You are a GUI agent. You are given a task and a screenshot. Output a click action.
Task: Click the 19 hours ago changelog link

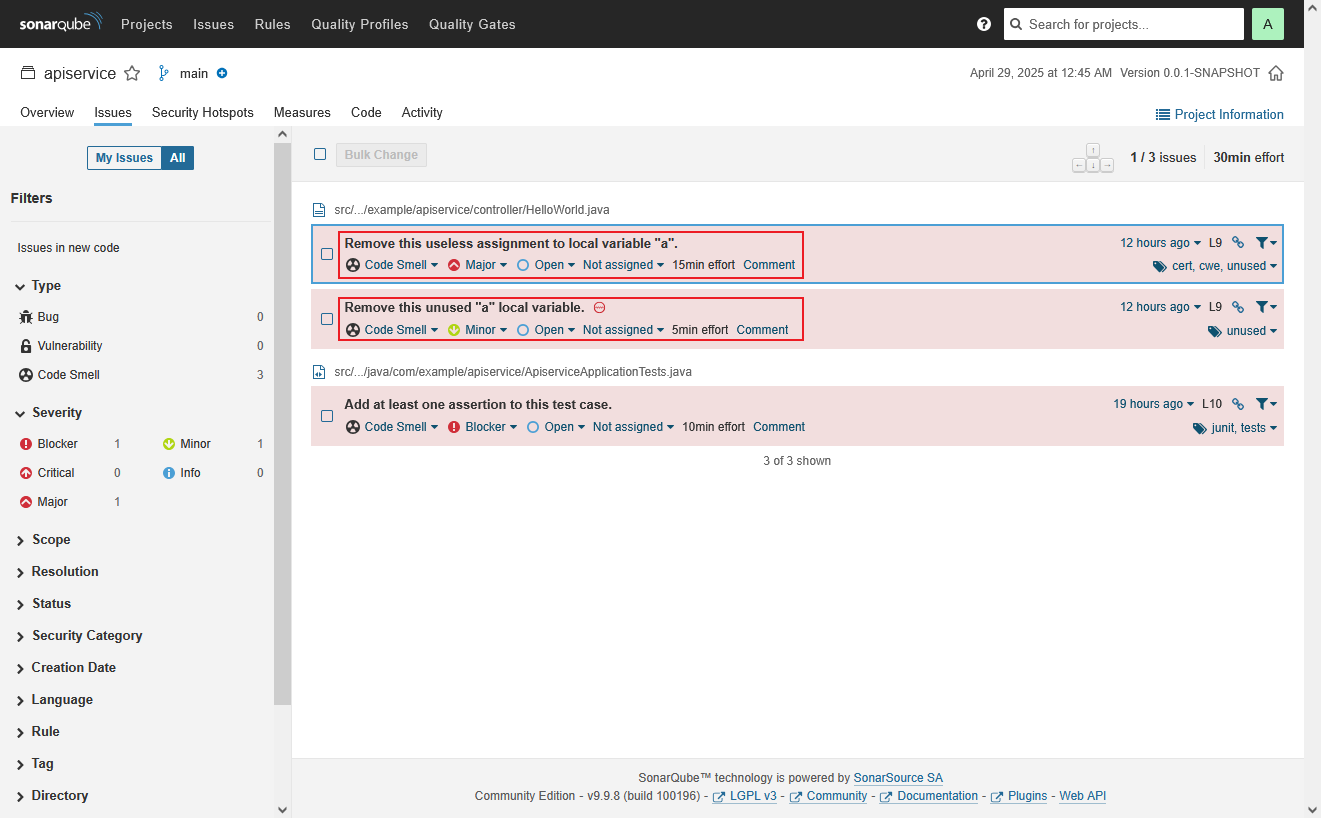coord(1153,404)
